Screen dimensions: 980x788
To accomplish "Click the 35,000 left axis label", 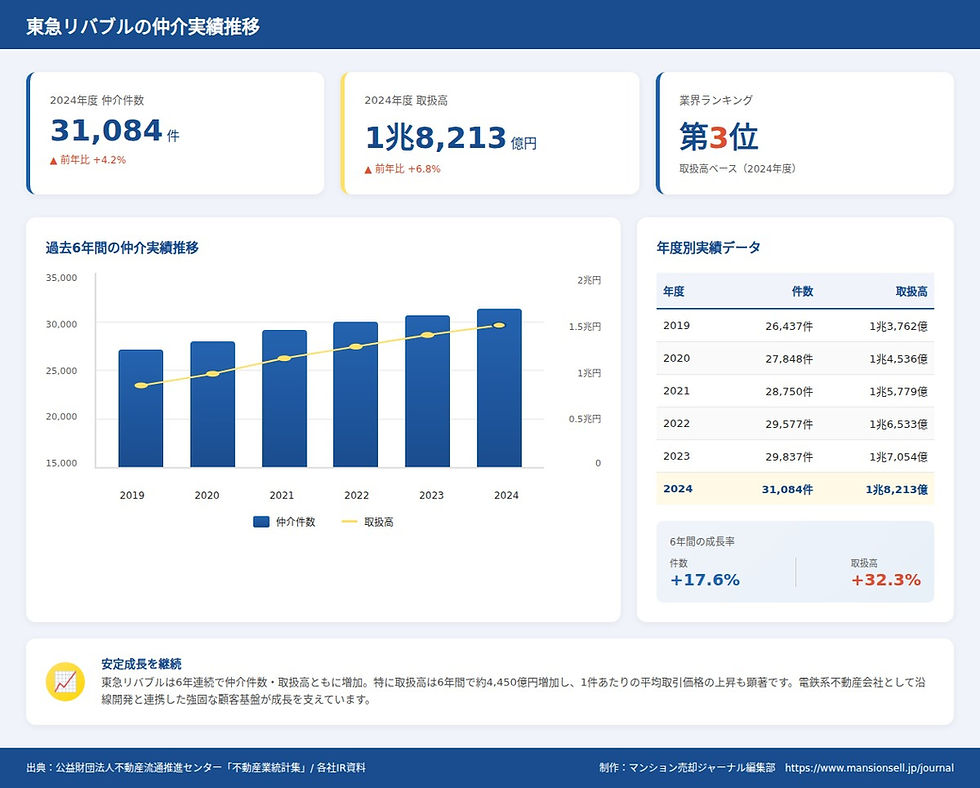I will coord(61,277).
